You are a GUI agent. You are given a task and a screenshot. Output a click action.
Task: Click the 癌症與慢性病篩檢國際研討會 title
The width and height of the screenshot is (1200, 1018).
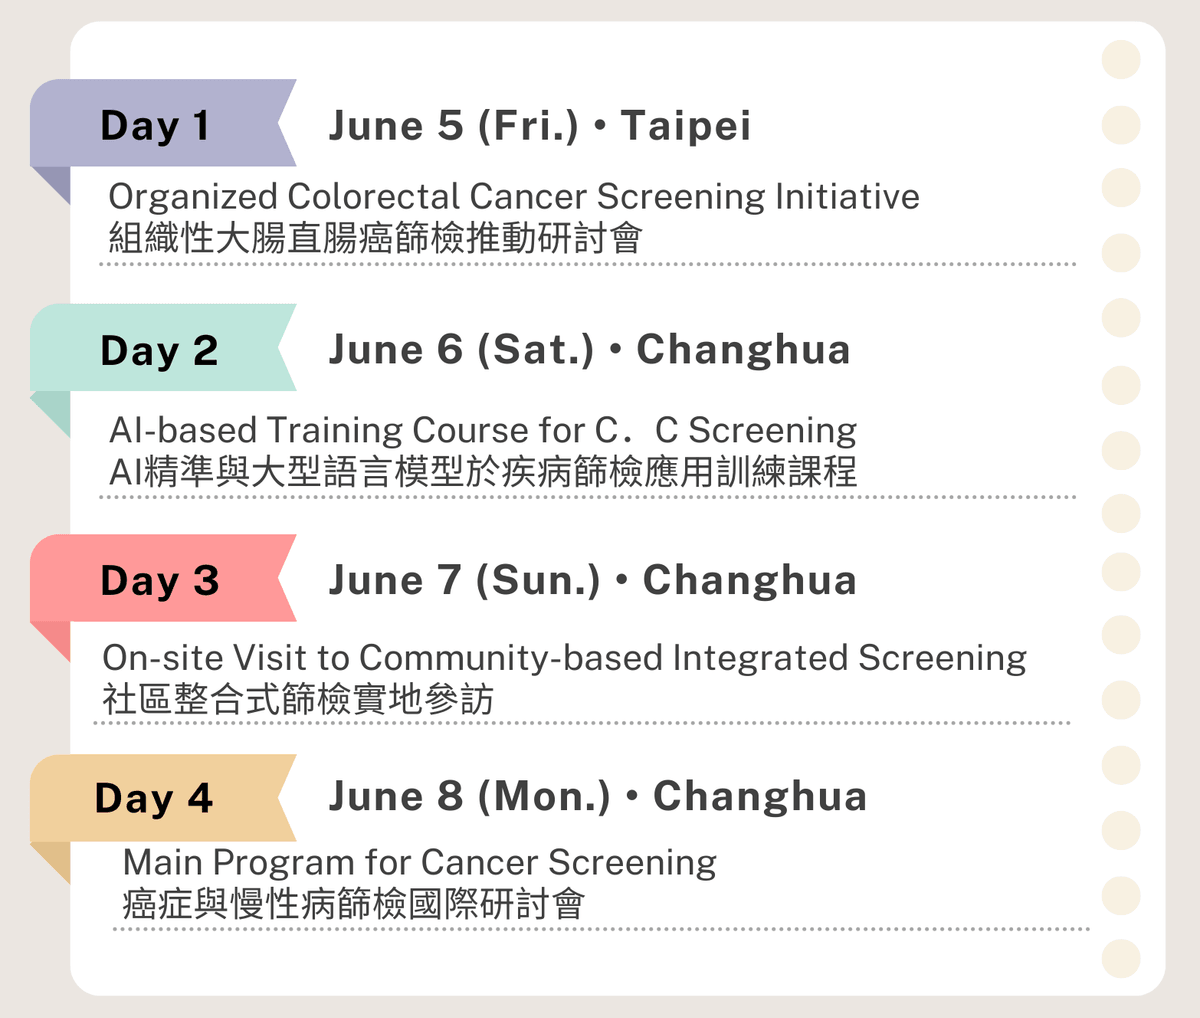[353, 904]
